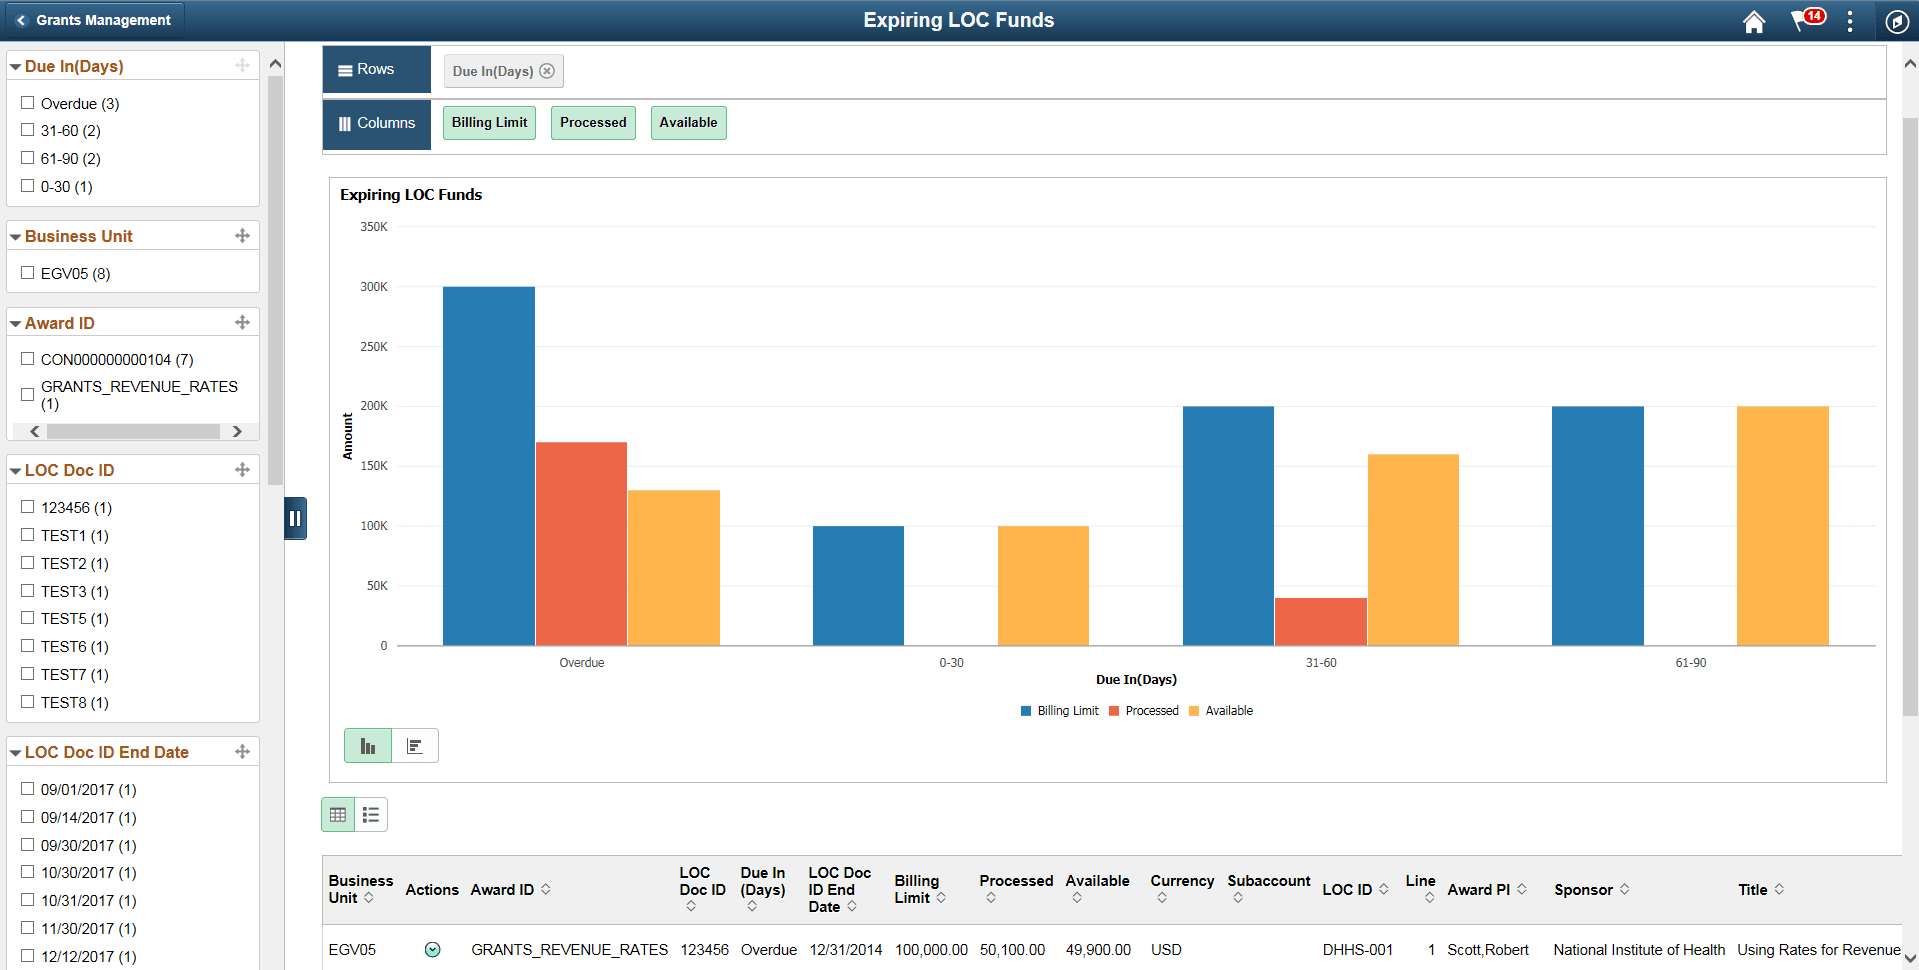This screenshot has width=1919, height=970.
Task: Open the Actions three-dot menu
Action: (1850, 21)
